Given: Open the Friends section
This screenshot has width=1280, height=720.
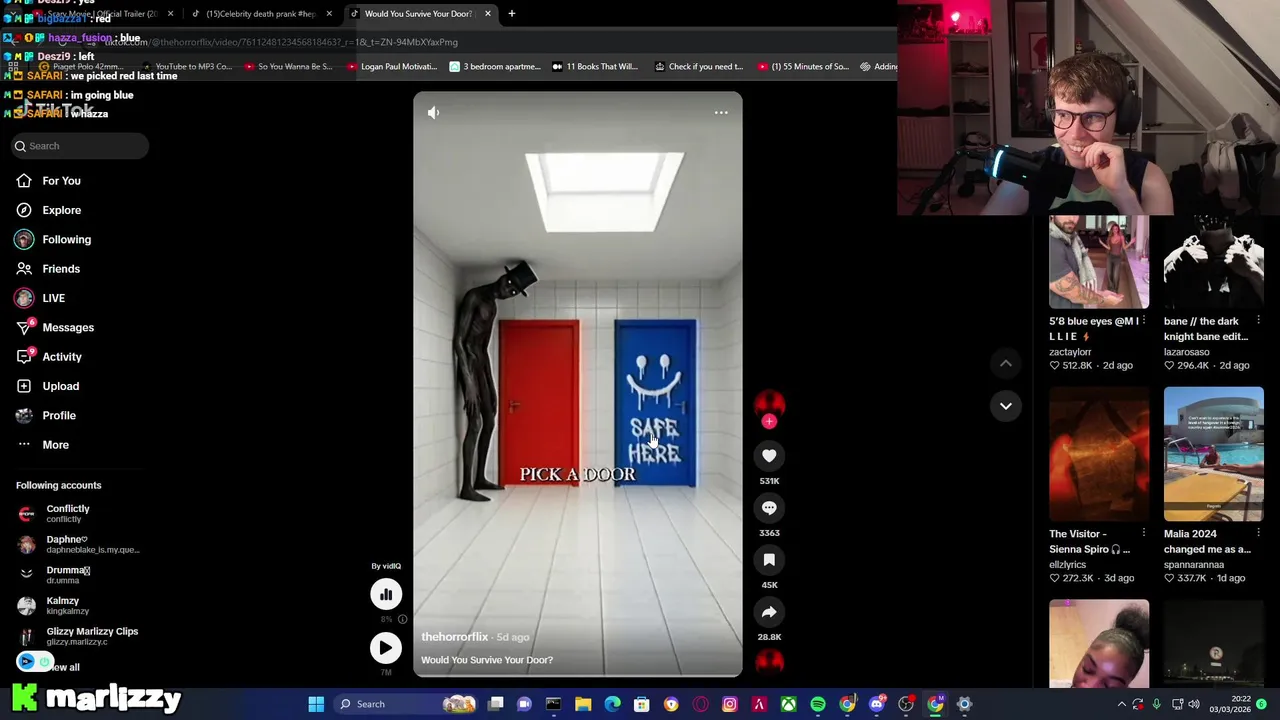Looking at the screenshot, I should [x=48, y=269].
